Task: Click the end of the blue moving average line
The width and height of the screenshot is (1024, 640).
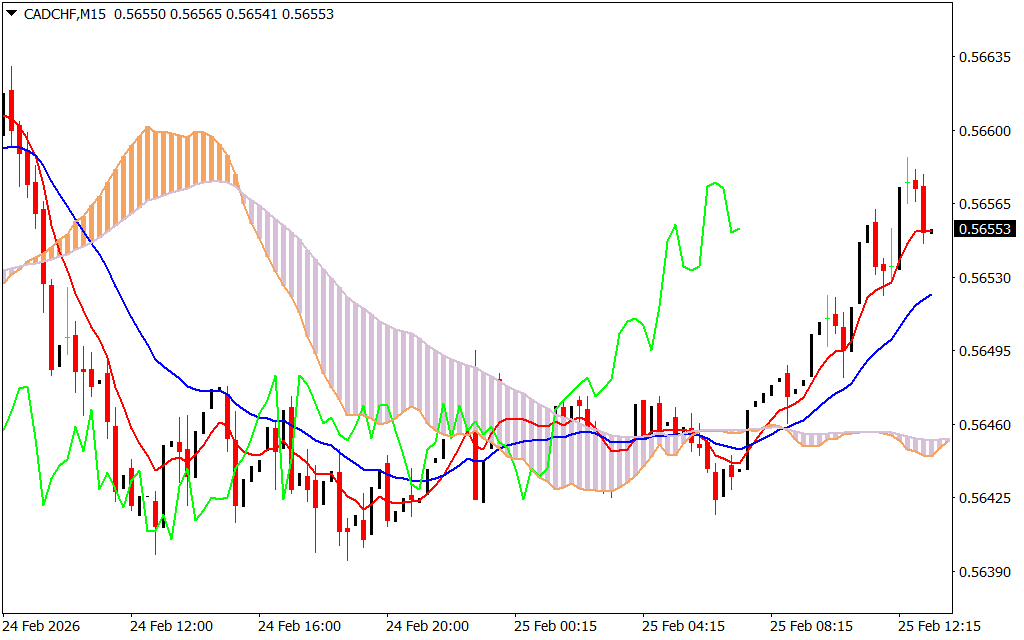Action: [931, 295]
